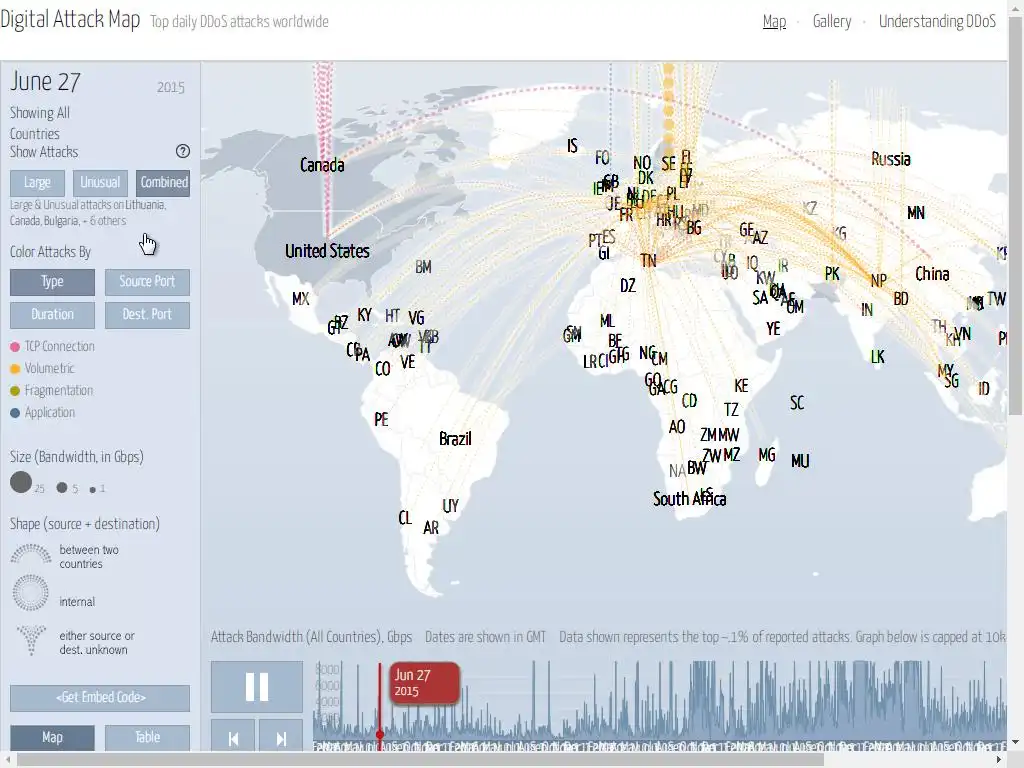
Task: Switch to the Map view tab
Action: point(52,737)
